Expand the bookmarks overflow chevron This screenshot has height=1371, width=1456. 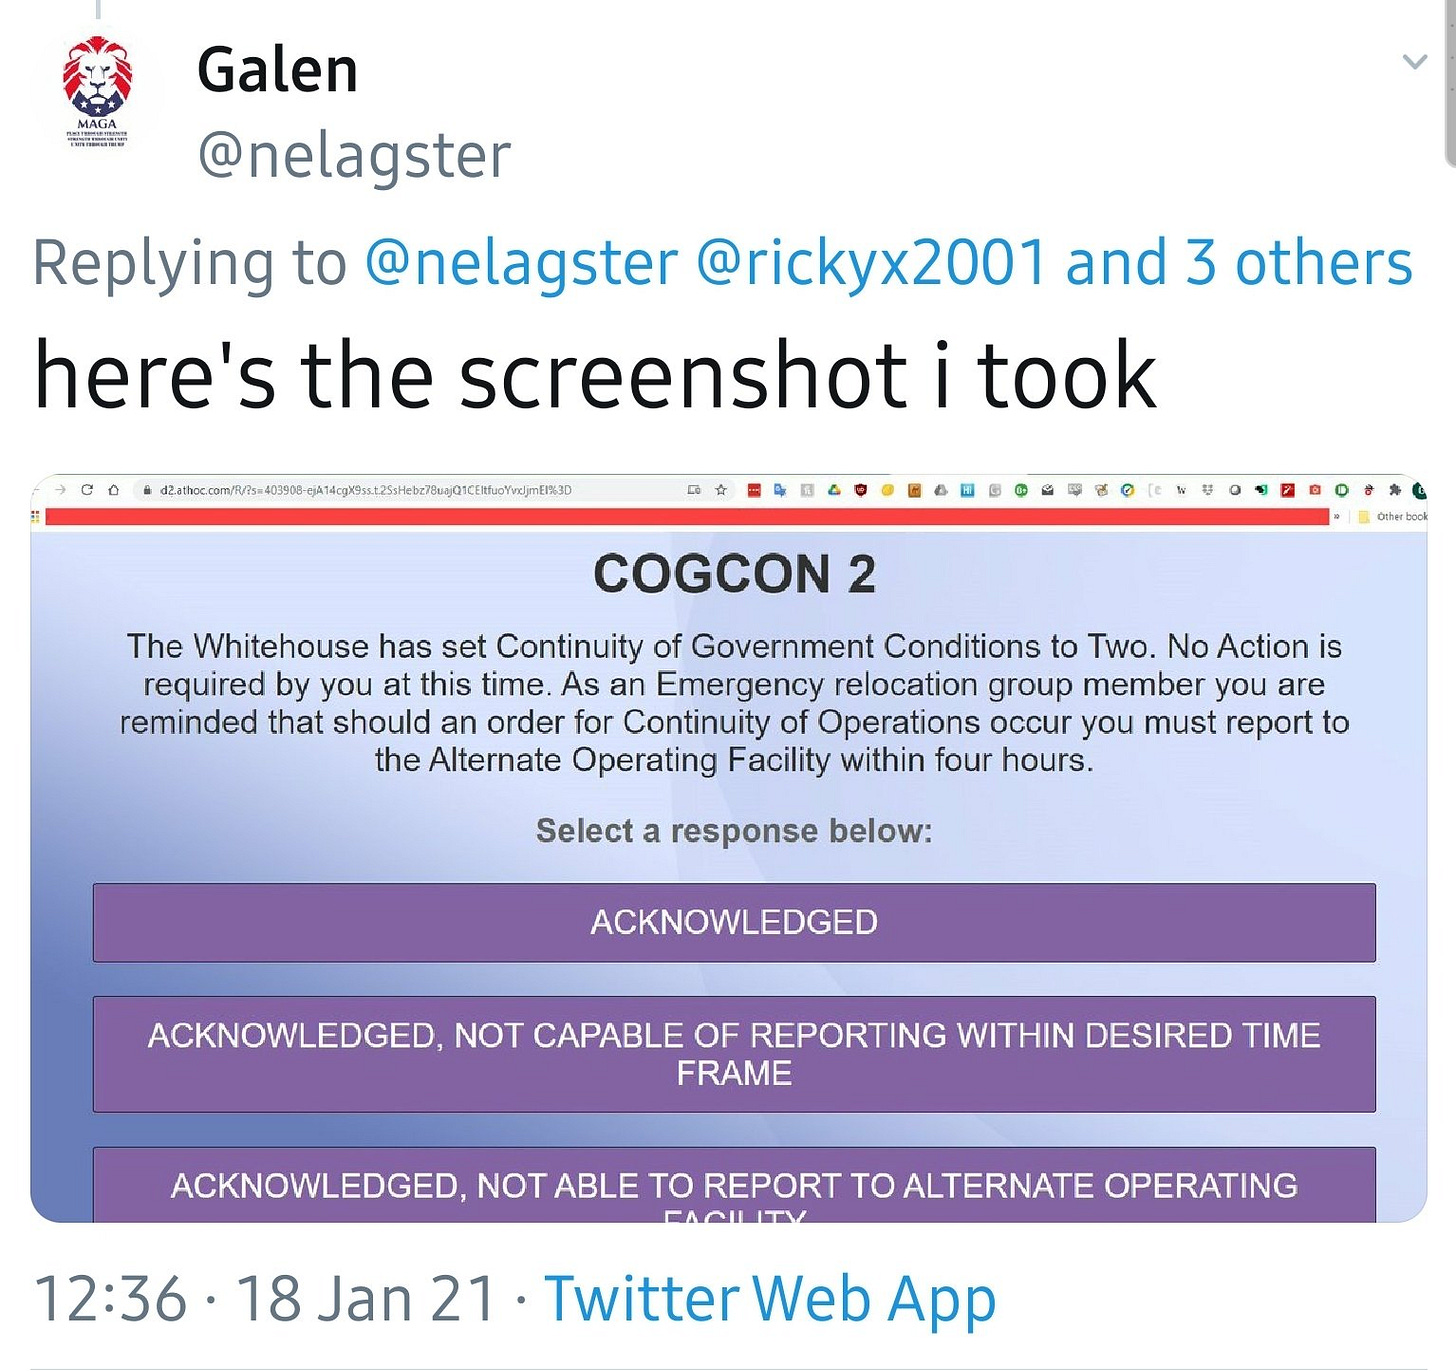1337,516
